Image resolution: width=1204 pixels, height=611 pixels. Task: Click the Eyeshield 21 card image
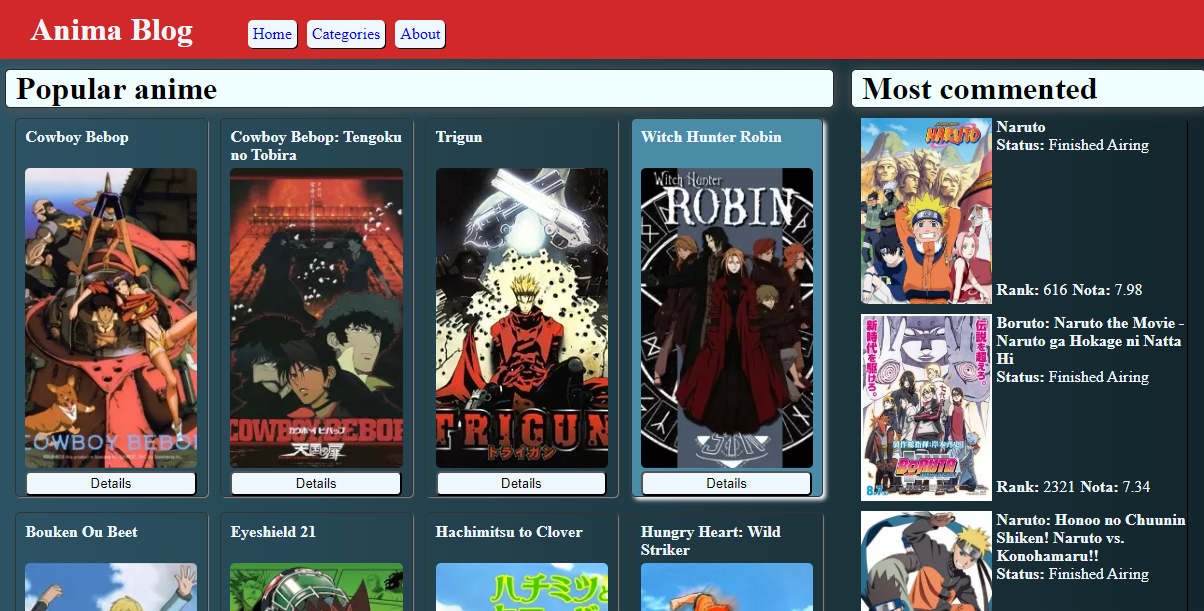[316, 587]
